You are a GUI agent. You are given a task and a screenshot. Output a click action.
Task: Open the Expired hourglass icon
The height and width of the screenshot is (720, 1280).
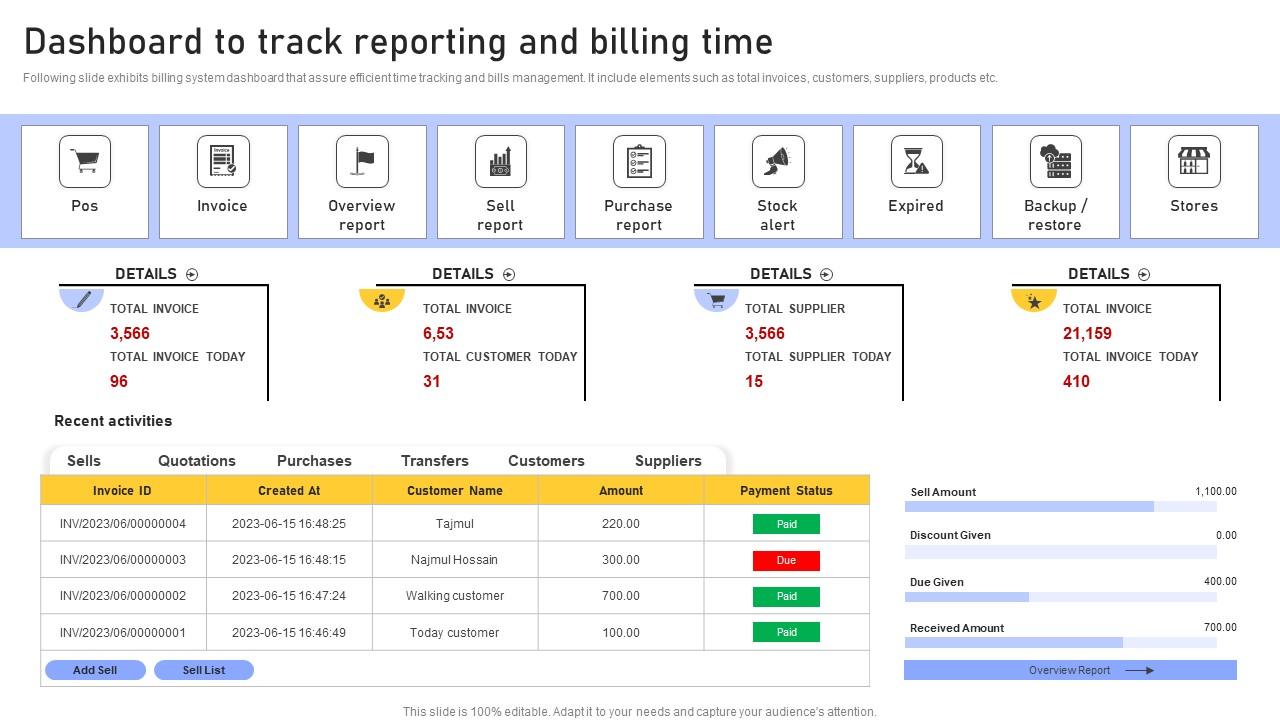[x=916, y=162]
